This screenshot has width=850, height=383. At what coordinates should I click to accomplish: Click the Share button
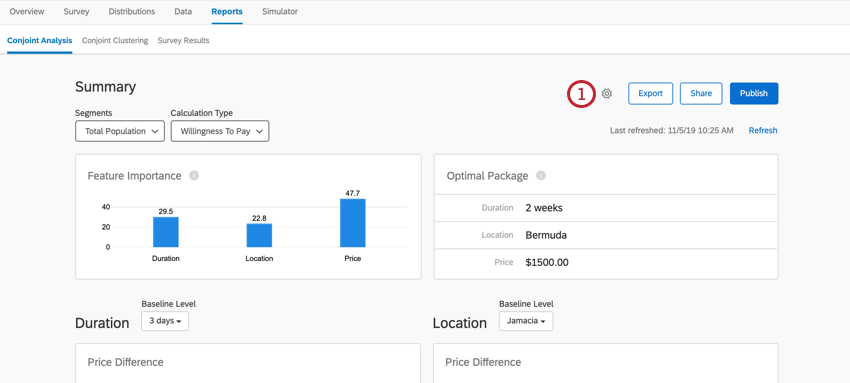[701, 93]
